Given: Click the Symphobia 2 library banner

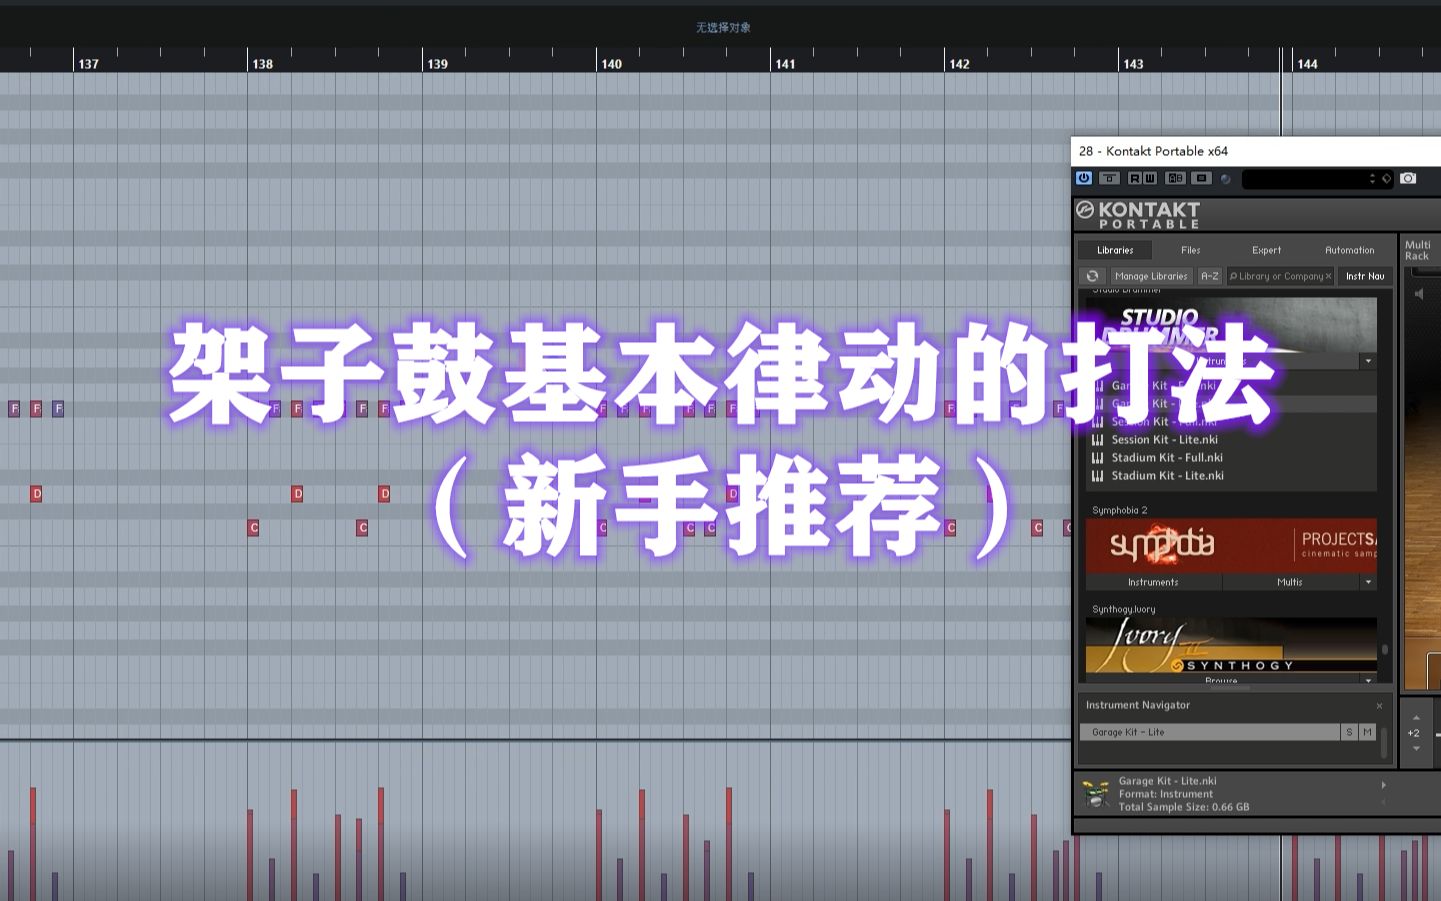Looking at the screenshot, I should pyautogui.click(x=1231, y=545).
